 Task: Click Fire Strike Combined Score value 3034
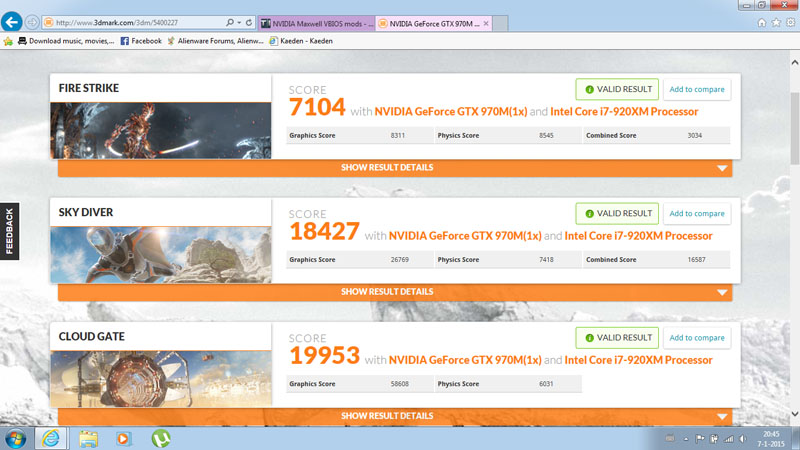click(x=694, y=136)
